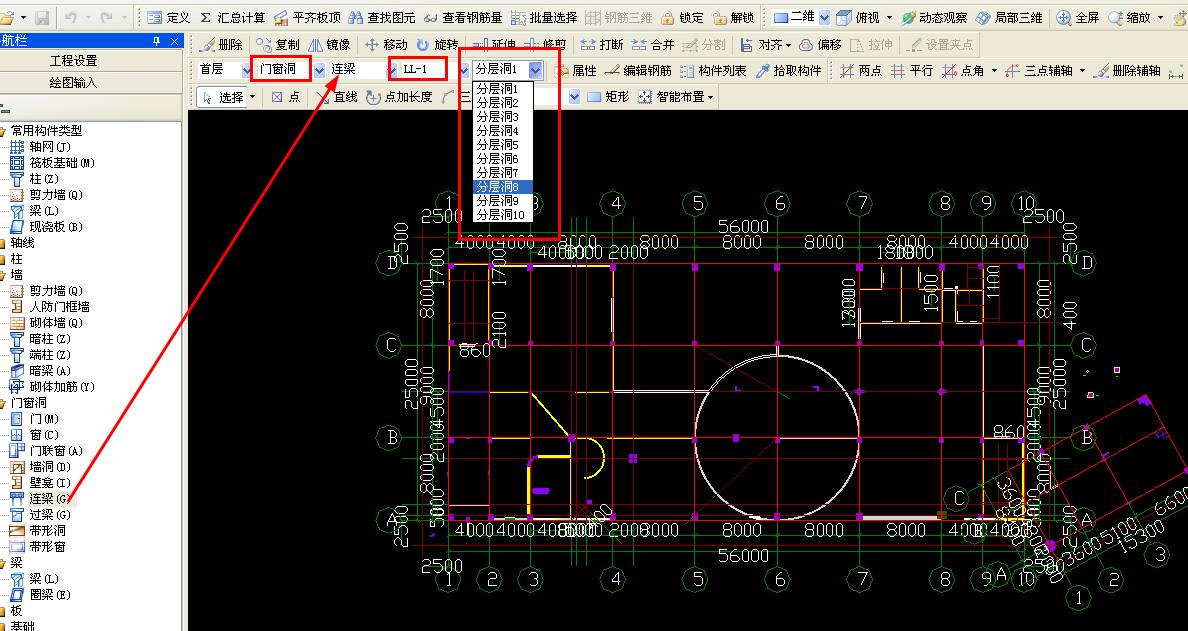Select 连梁(G) in the tree
The image size is (1188, 631).
click(40, 498)
